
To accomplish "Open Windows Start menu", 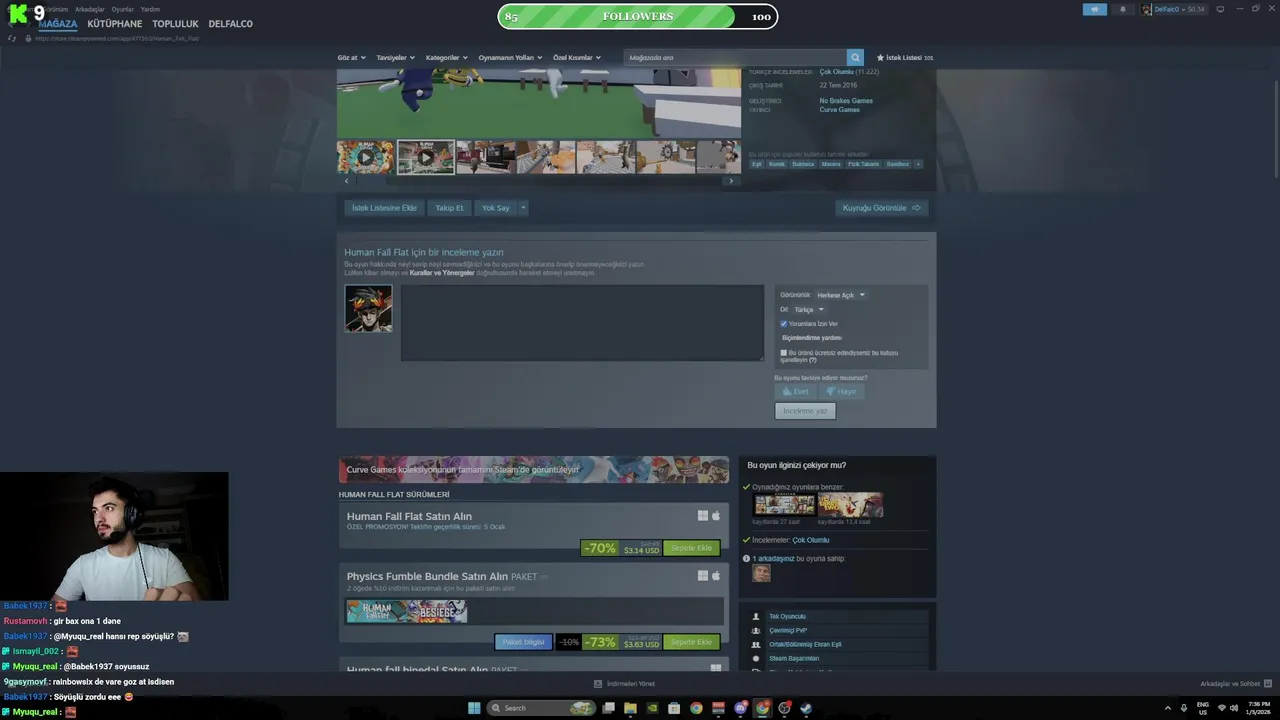I will coord(474,708).
